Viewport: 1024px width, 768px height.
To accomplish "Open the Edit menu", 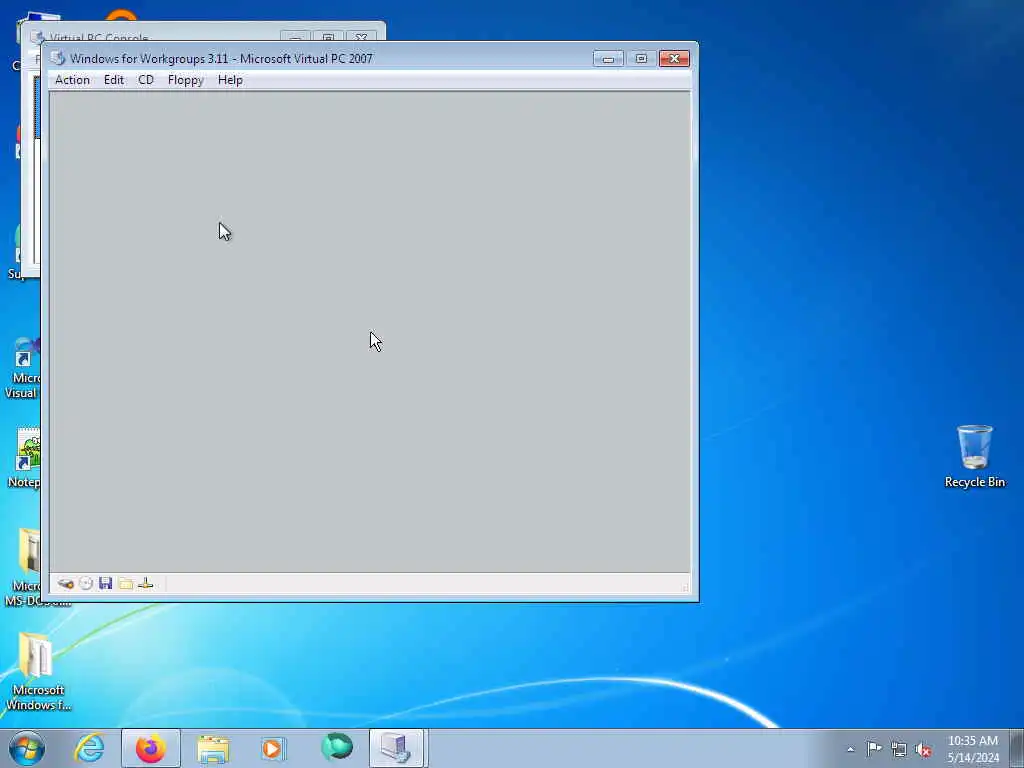I will pyautogui.click(x=114, y=80).
